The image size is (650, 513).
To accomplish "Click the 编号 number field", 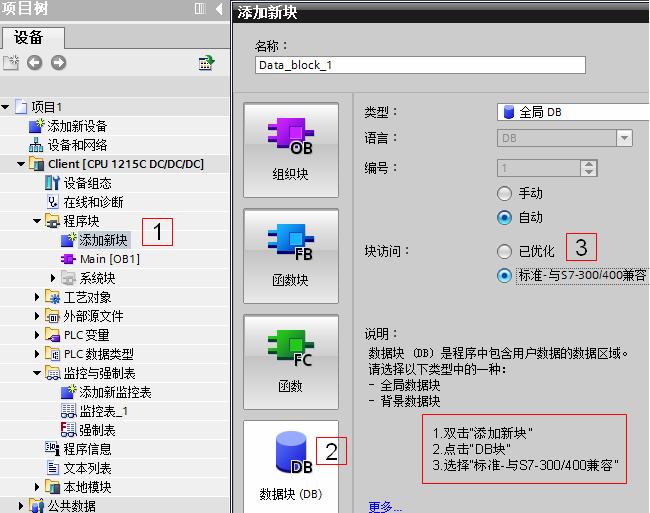I will click(x=539, y=168).
